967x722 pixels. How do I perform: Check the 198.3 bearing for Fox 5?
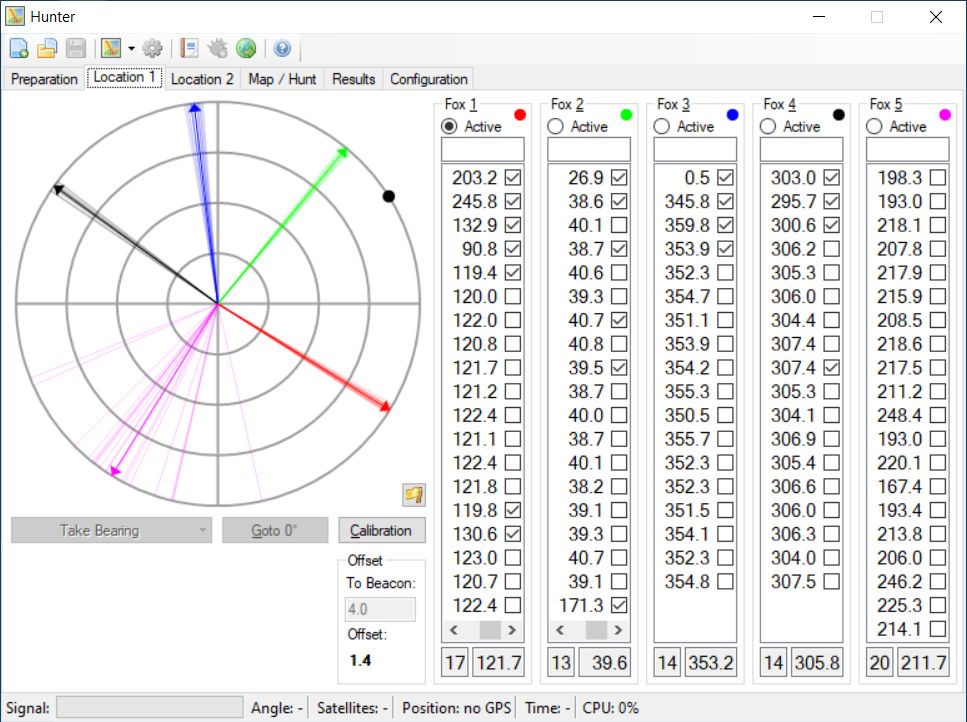pos(937,178)
